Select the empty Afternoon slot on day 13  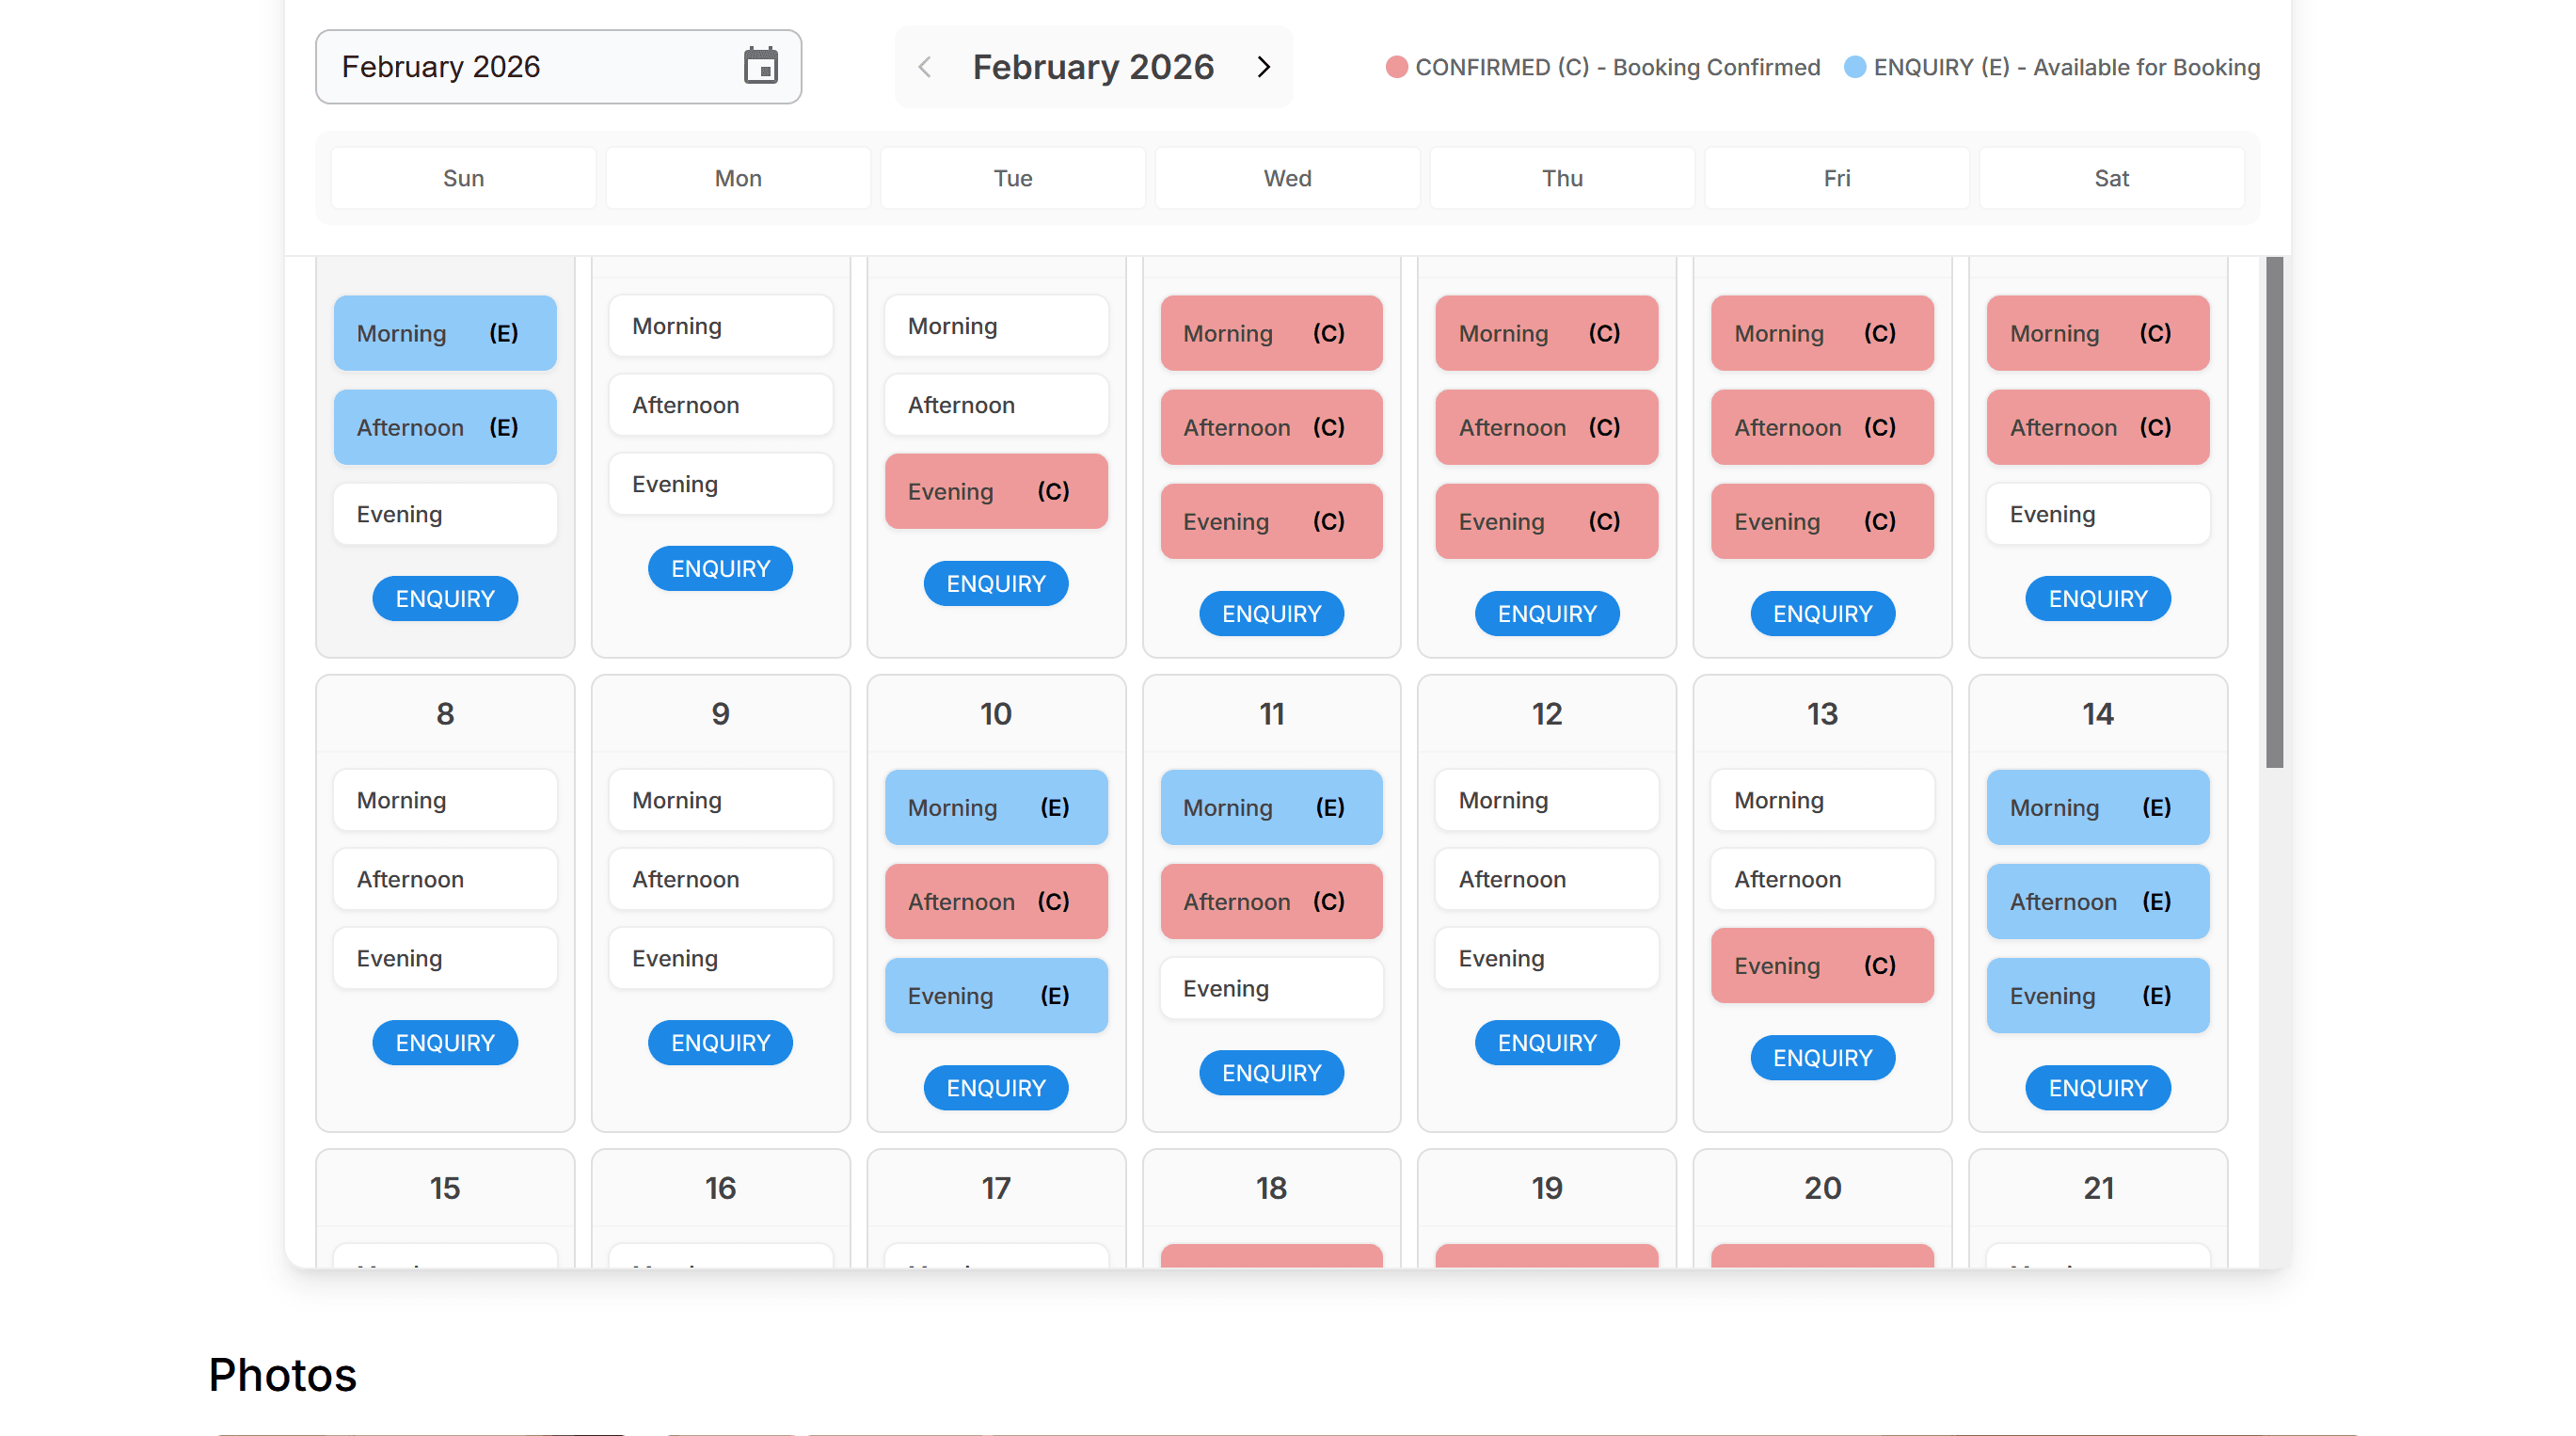pos(1821,879)
